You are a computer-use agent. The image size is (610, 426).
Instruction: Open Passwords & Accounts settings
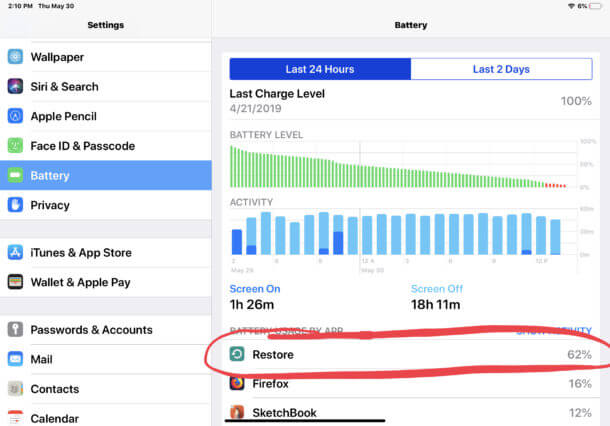pyautogui.click(x=106, y=330)
